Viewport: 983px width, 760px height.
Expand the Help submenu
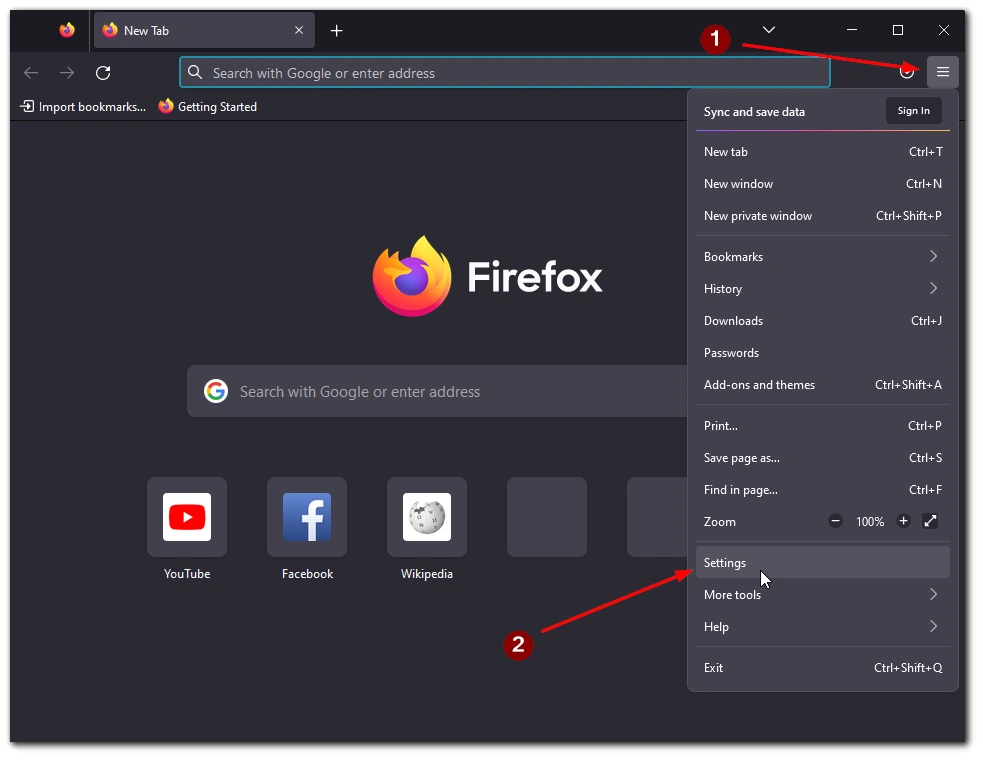(x=823, y=626)
